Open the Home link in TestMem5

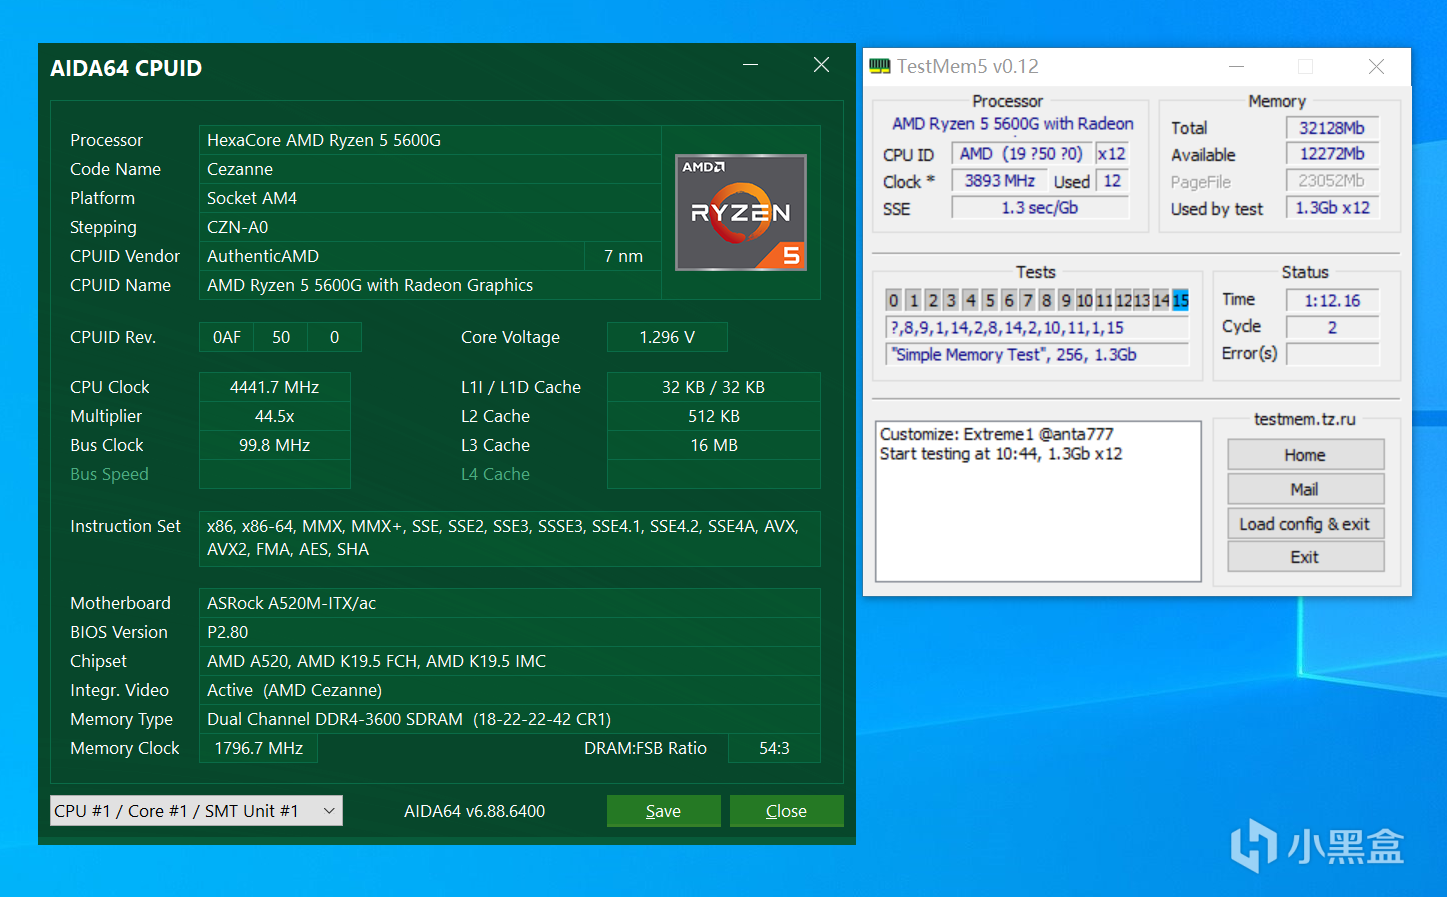[1306, 455]
